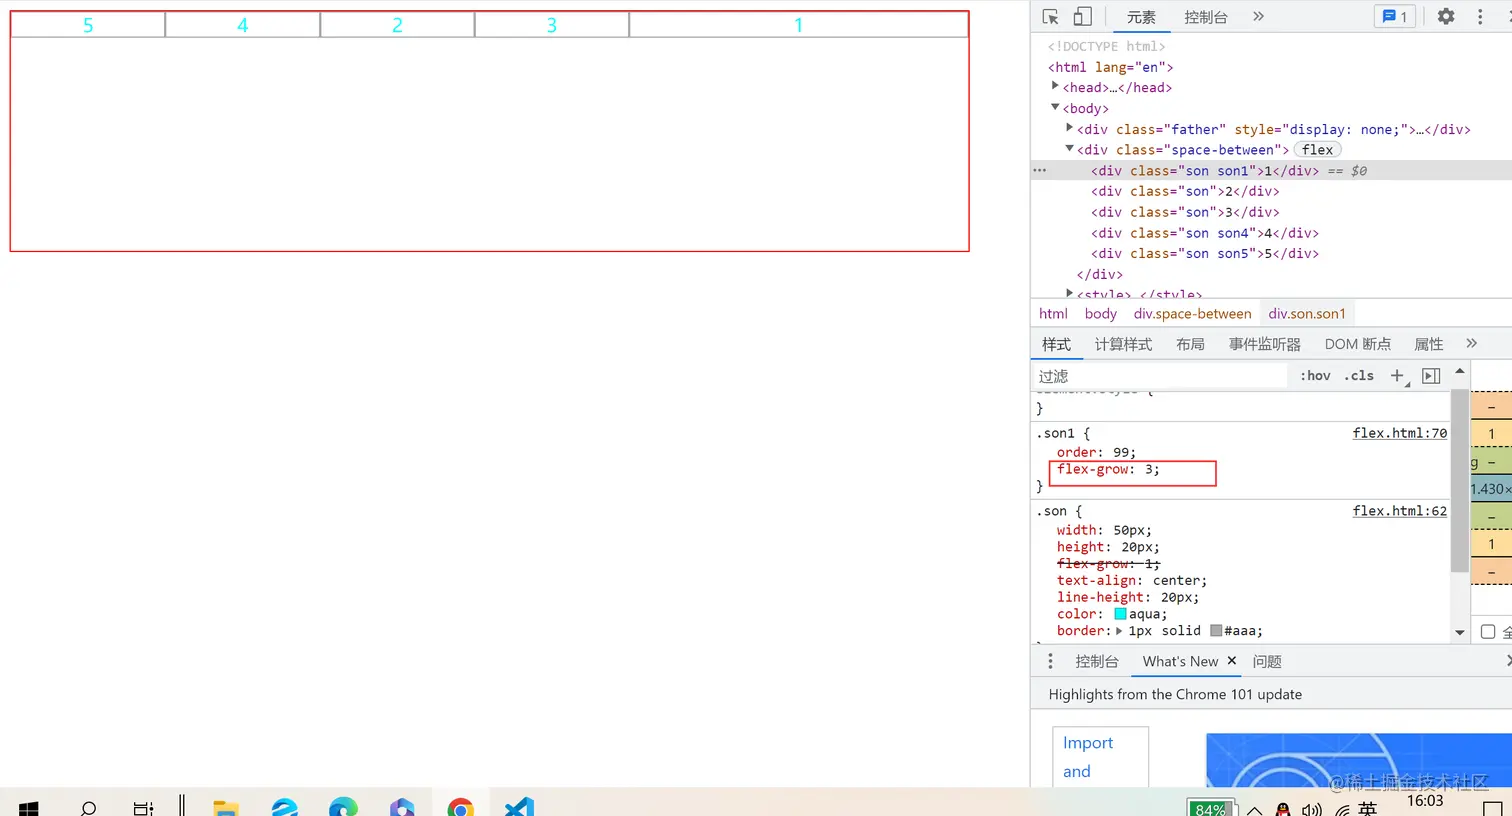The image size is (1512, 816).
Task: Close the What's New drawer tab
Action: coord(1232,661)
